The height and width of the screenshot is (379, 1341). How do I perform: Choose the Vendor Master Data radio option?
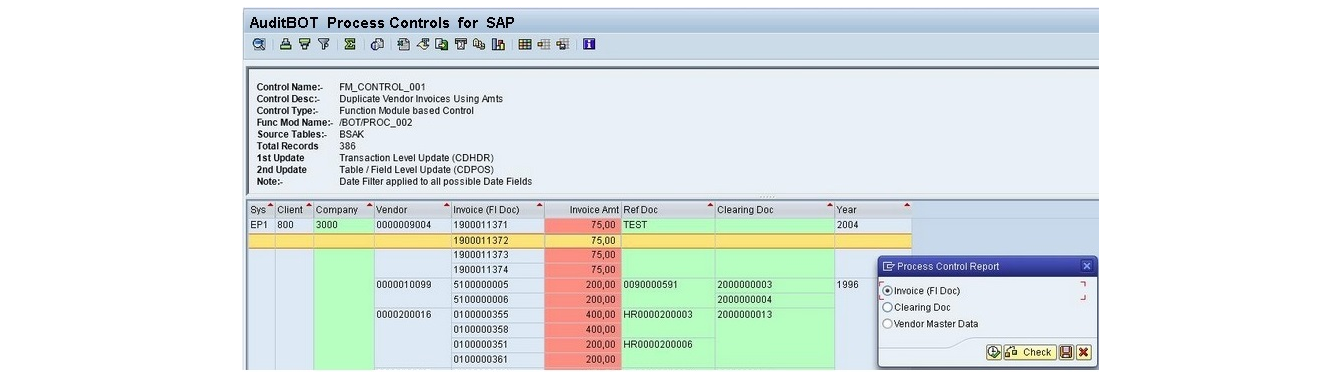[888, 323]
